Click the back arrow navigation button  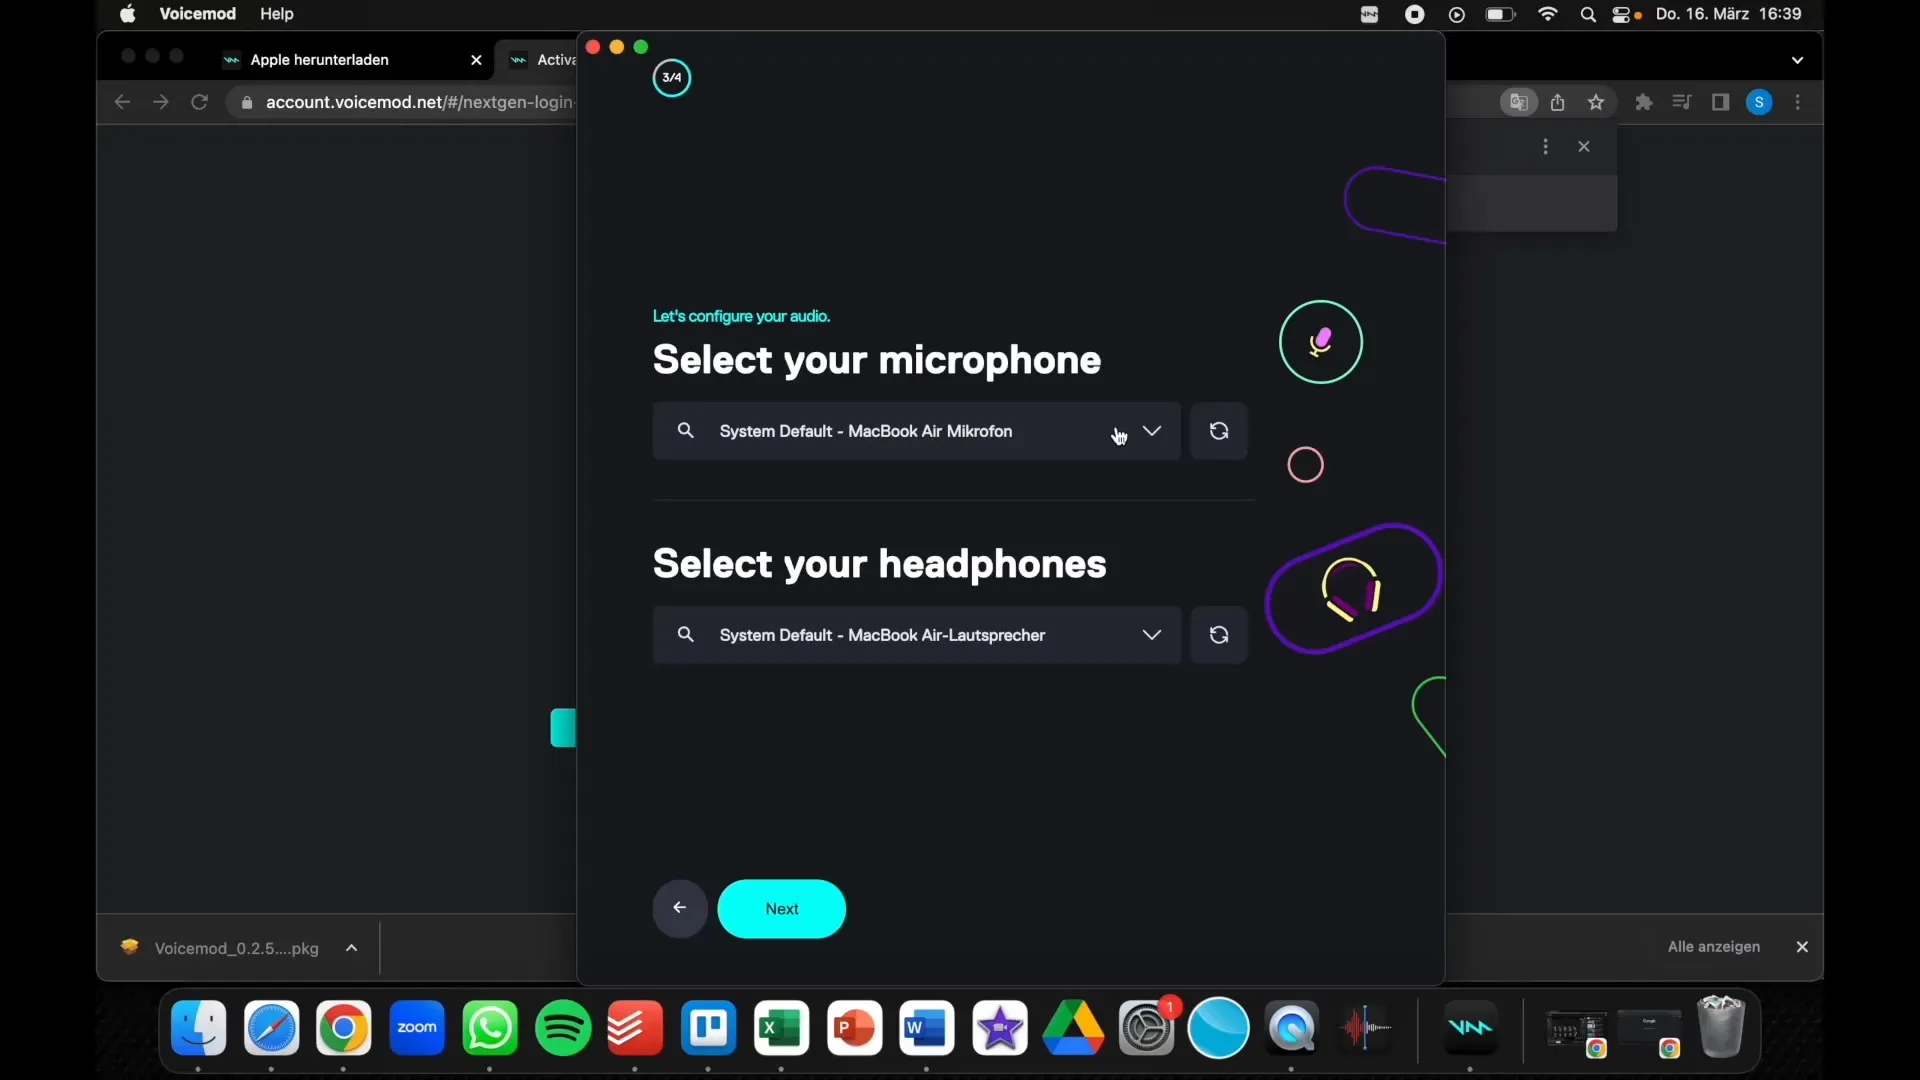coord(679,907)
